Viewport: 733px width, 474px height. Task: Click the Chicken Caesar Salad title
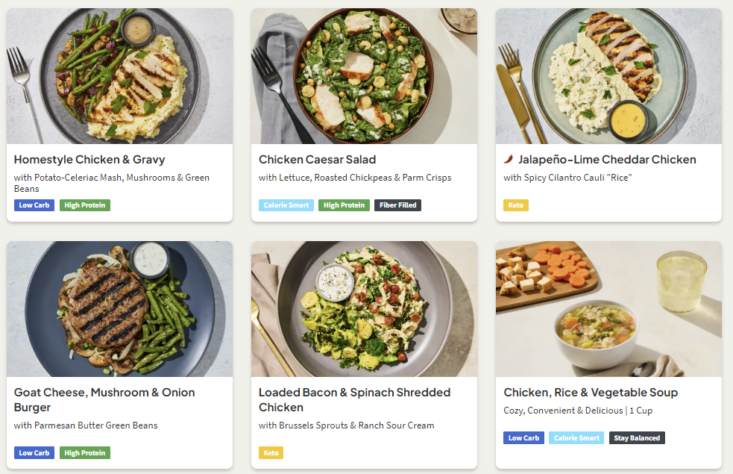click(317, 159)
